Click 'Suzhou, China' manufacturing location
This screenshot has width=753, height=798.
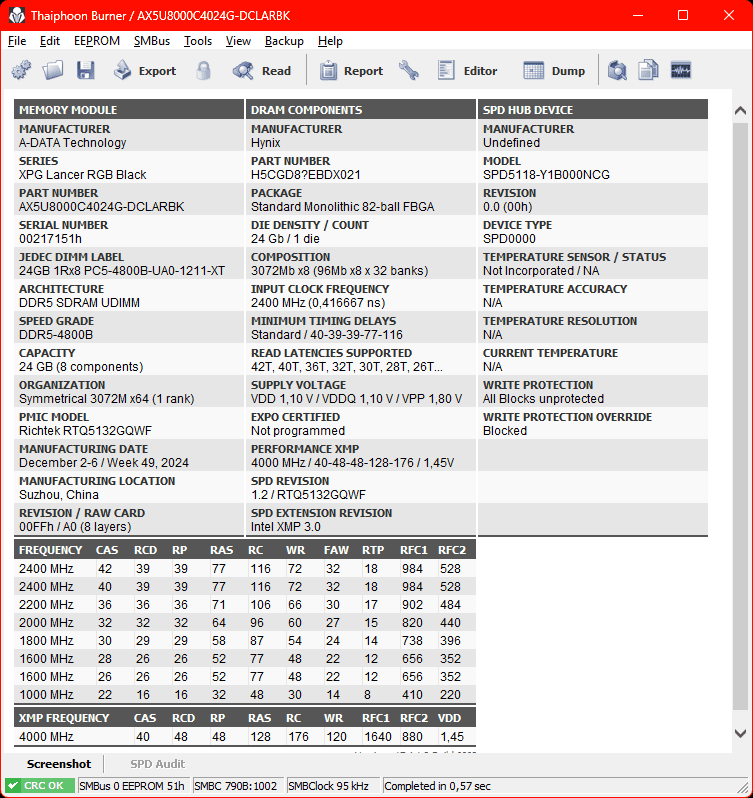pos(59,495)
